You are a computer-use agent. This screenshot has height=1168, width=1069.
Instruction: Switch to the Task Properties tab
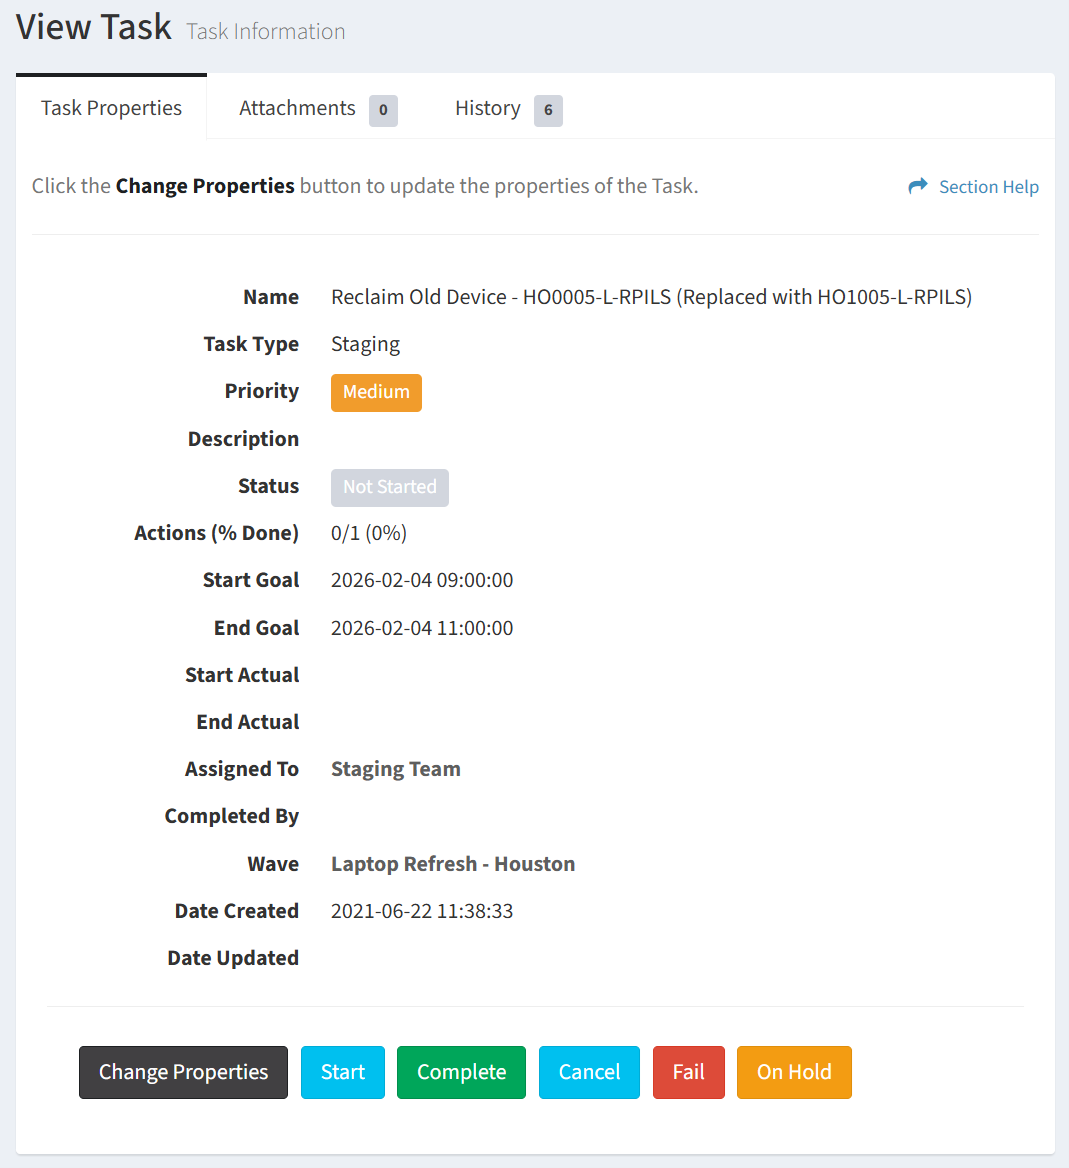[x=111, y=108]
